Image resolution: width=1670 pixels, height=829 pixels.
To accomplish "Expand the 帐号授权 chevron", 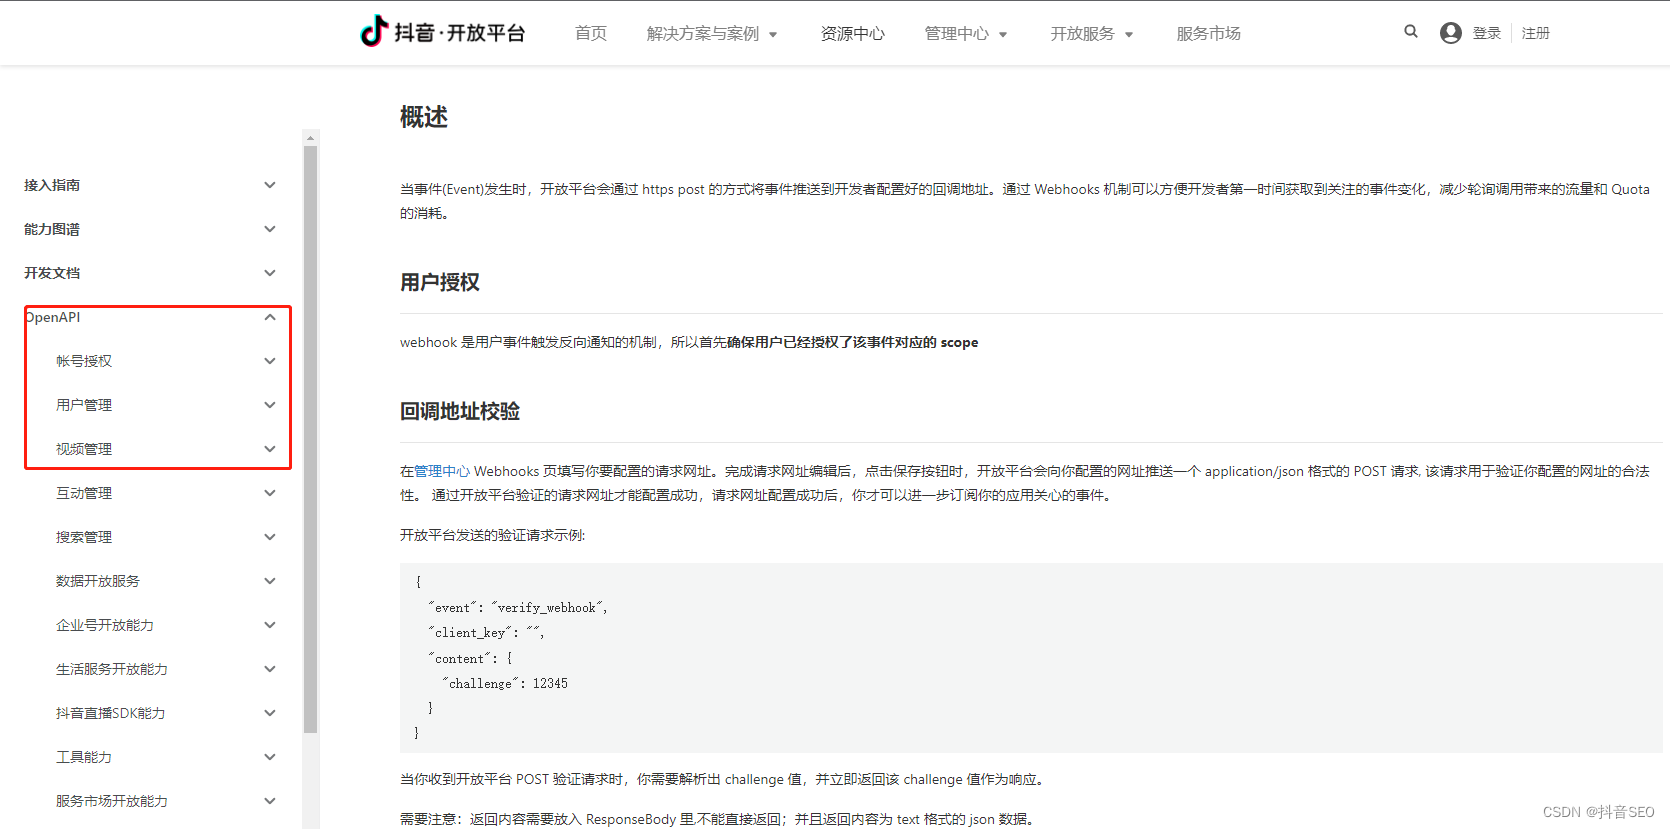I will [x=270, y=361].
